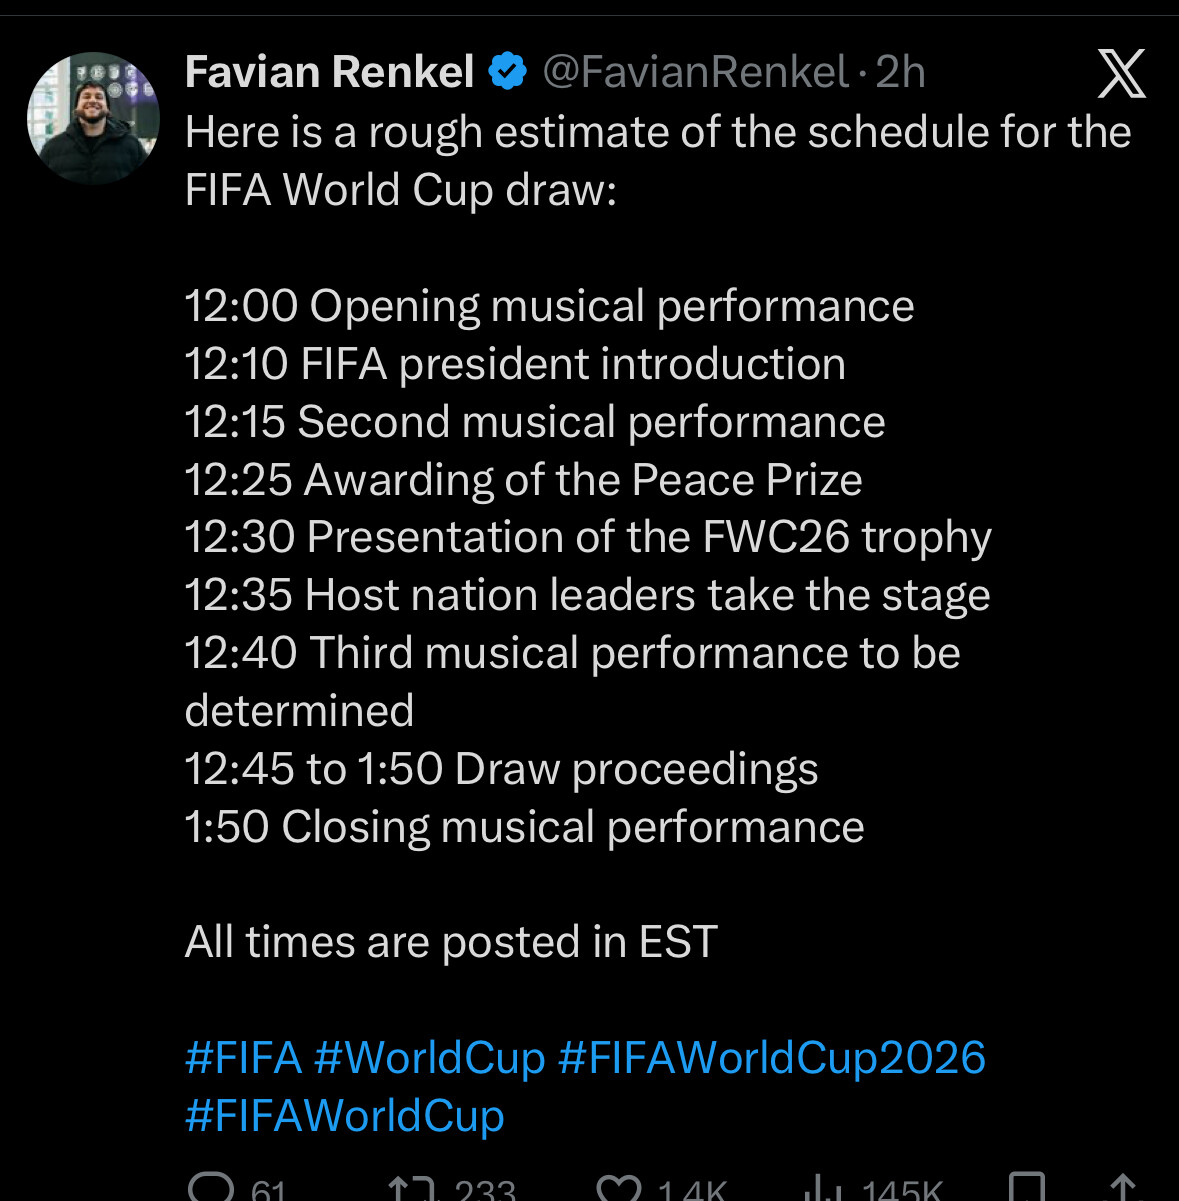
Task: Open the #FIFA hashtag
Action: 243,1058
